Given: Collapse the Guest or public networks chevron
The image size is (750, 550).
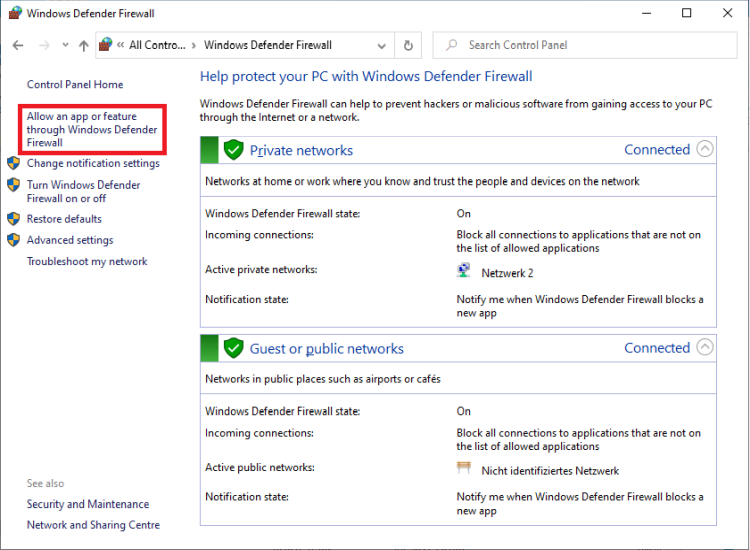Looking at the screenshot, I should pos(705,347).
